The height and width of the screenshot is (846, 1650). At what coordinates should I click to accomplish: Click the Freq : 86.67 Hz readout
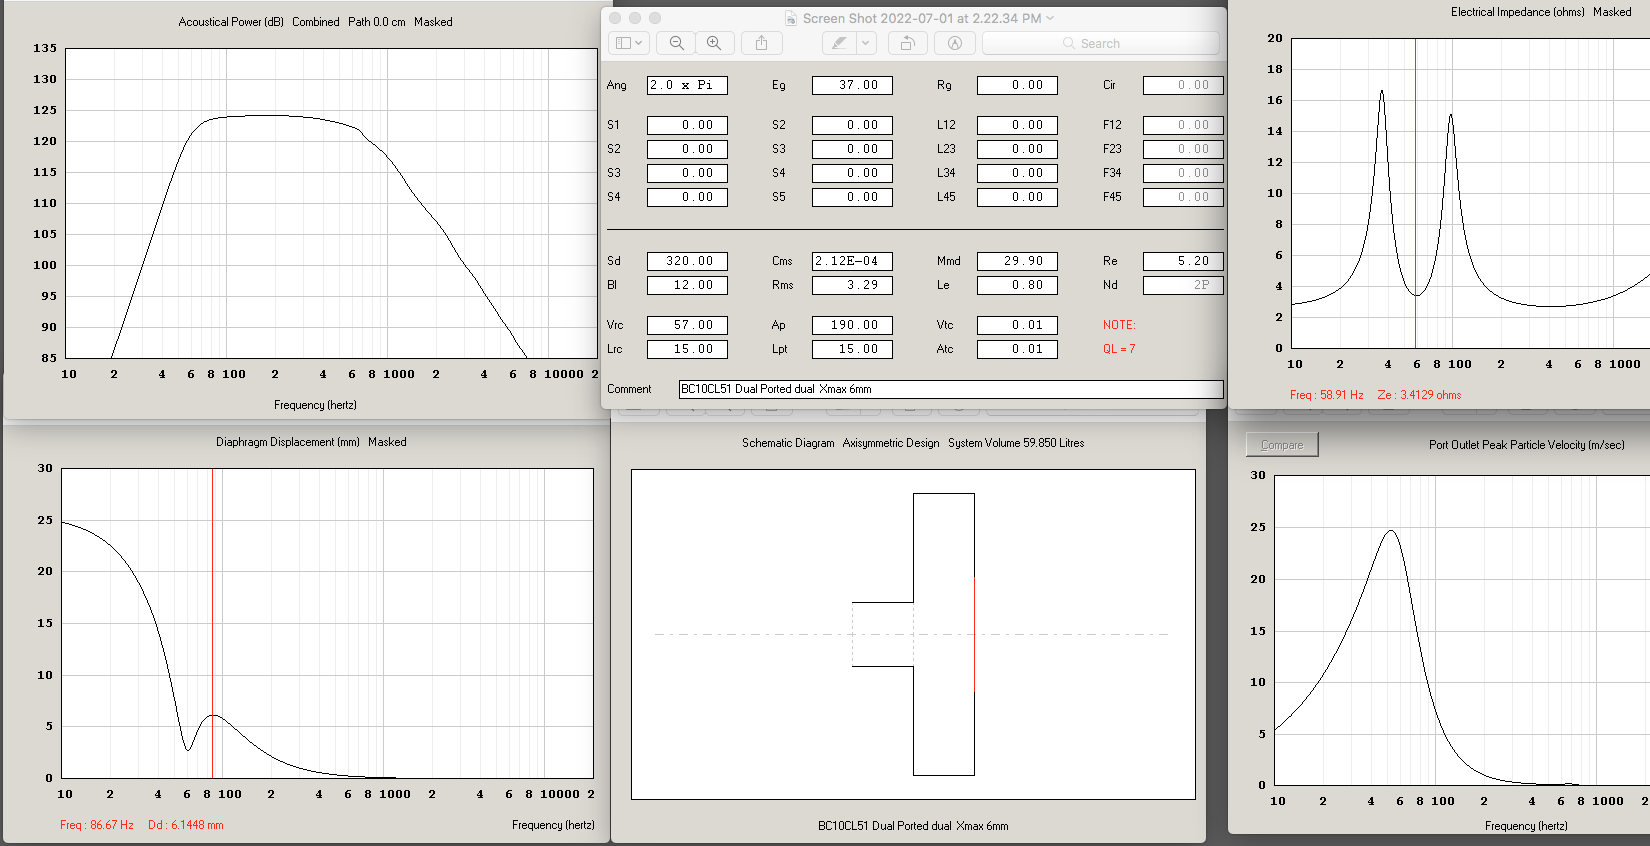coord(97,825)
